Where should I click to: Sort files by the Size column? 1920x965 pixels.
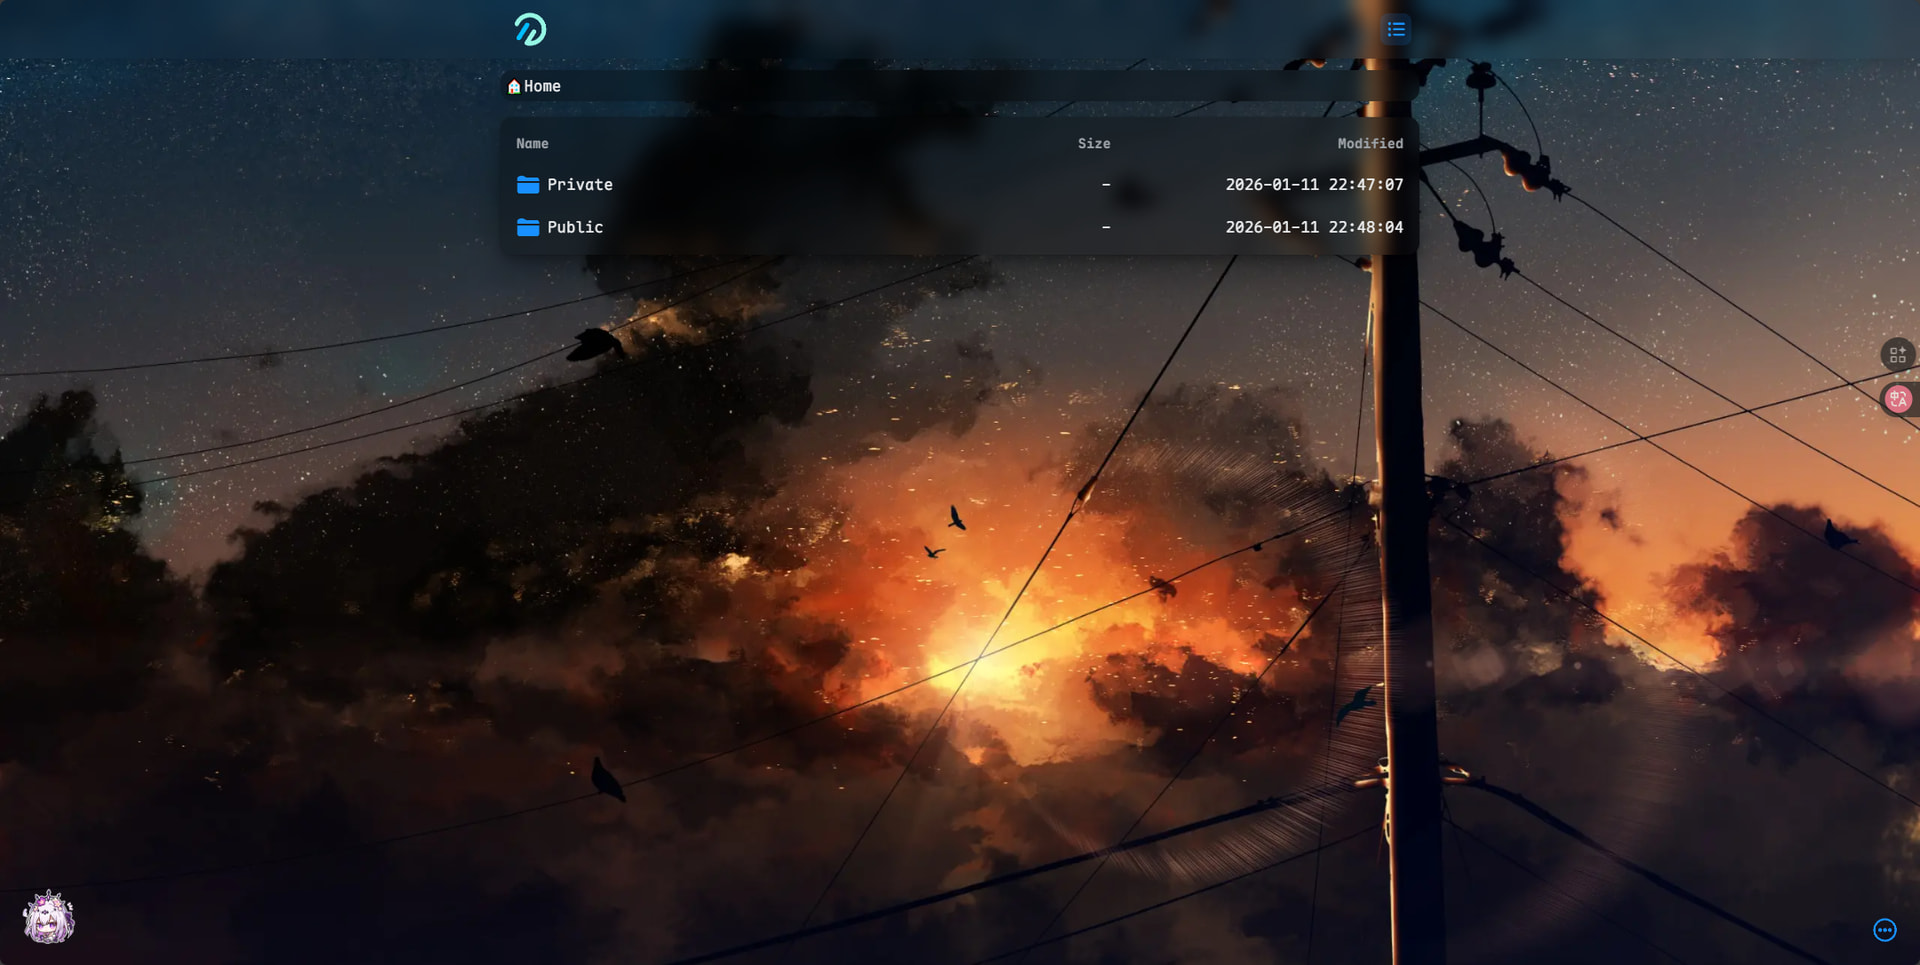1094,143
